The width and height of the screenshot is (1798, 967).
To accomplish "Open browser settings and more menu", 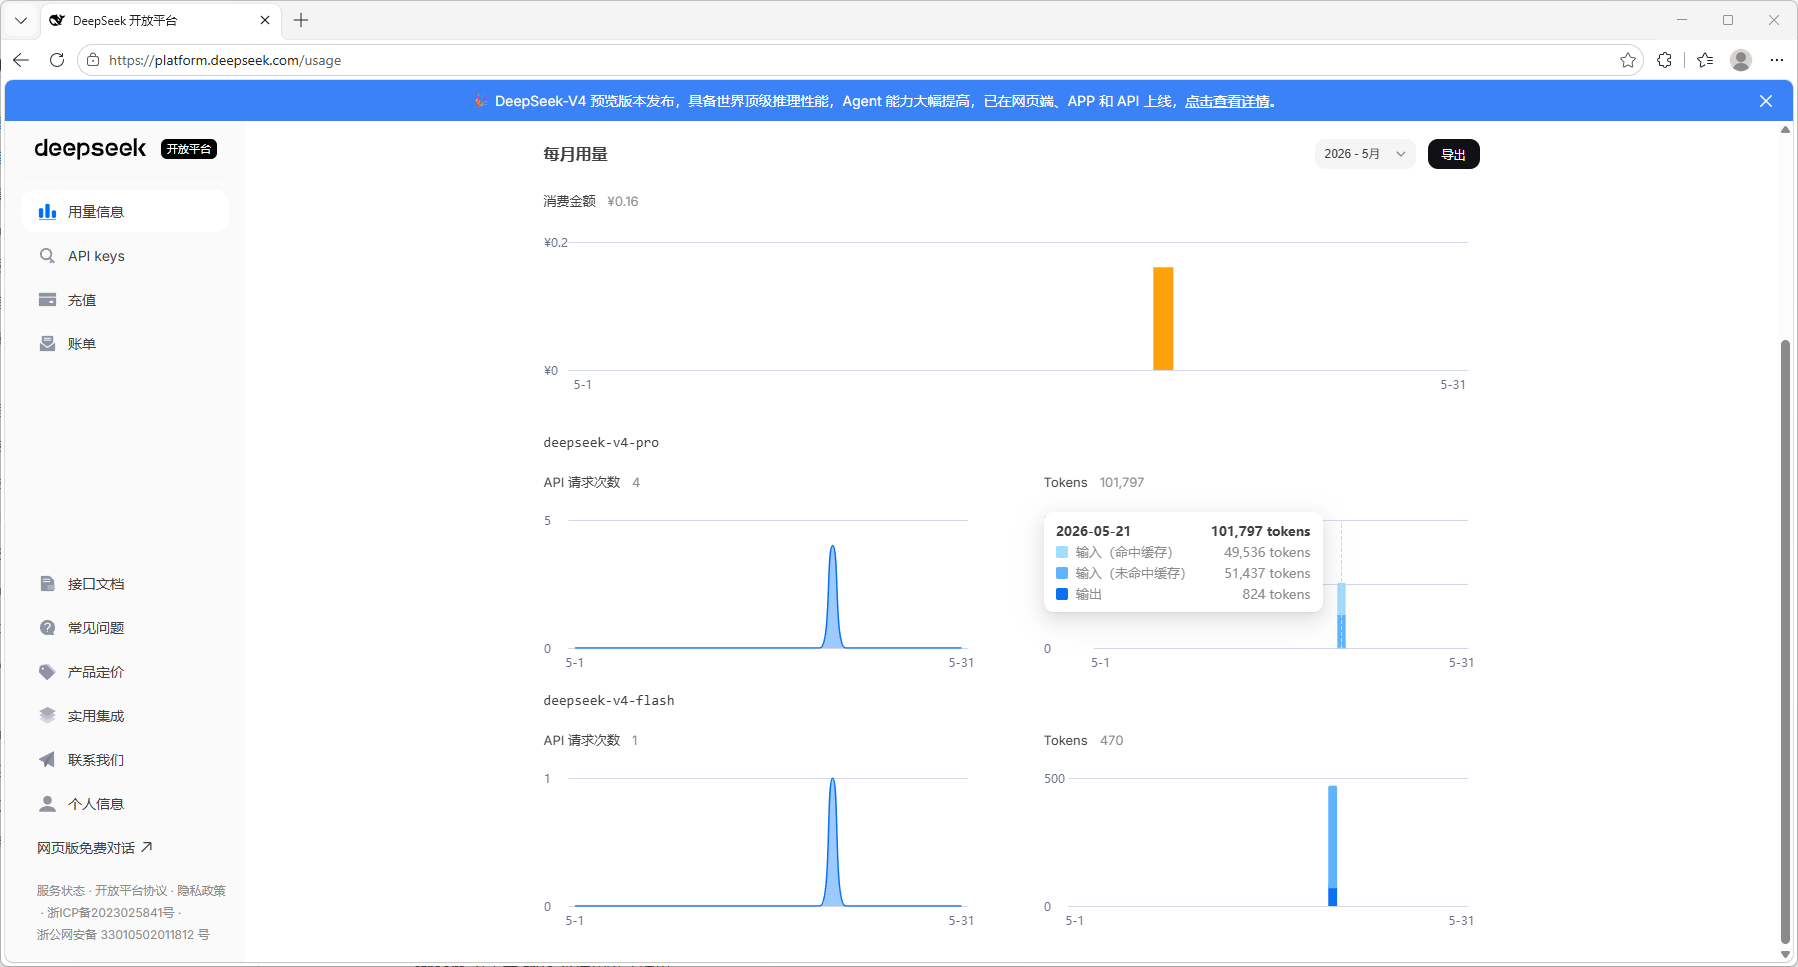I will (x=1776, y=60).
